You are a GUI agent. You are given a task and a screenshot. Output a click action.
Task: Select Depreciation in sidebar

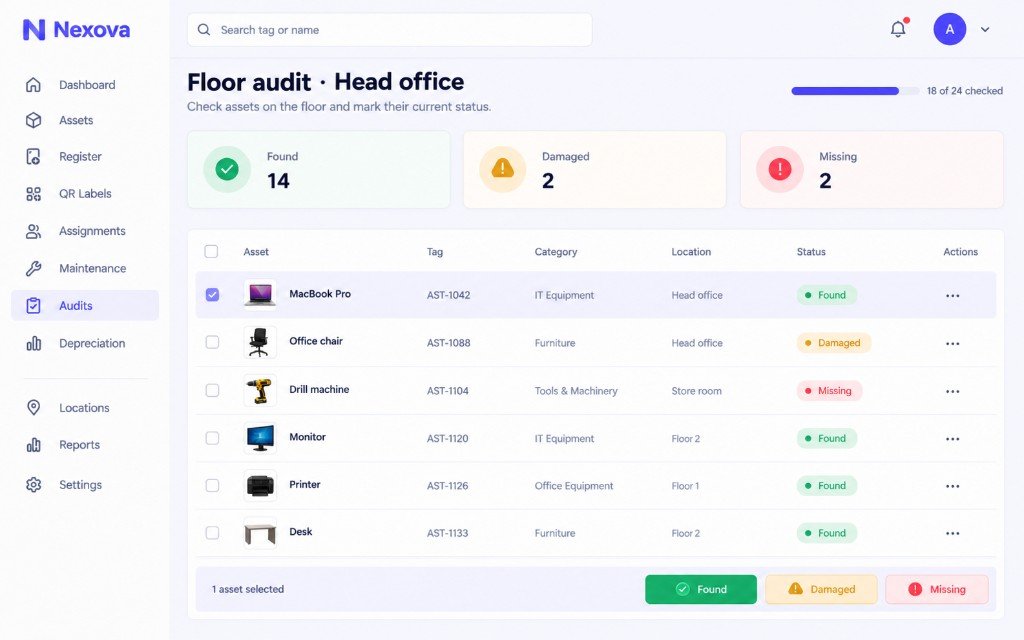tap(85, 344)
